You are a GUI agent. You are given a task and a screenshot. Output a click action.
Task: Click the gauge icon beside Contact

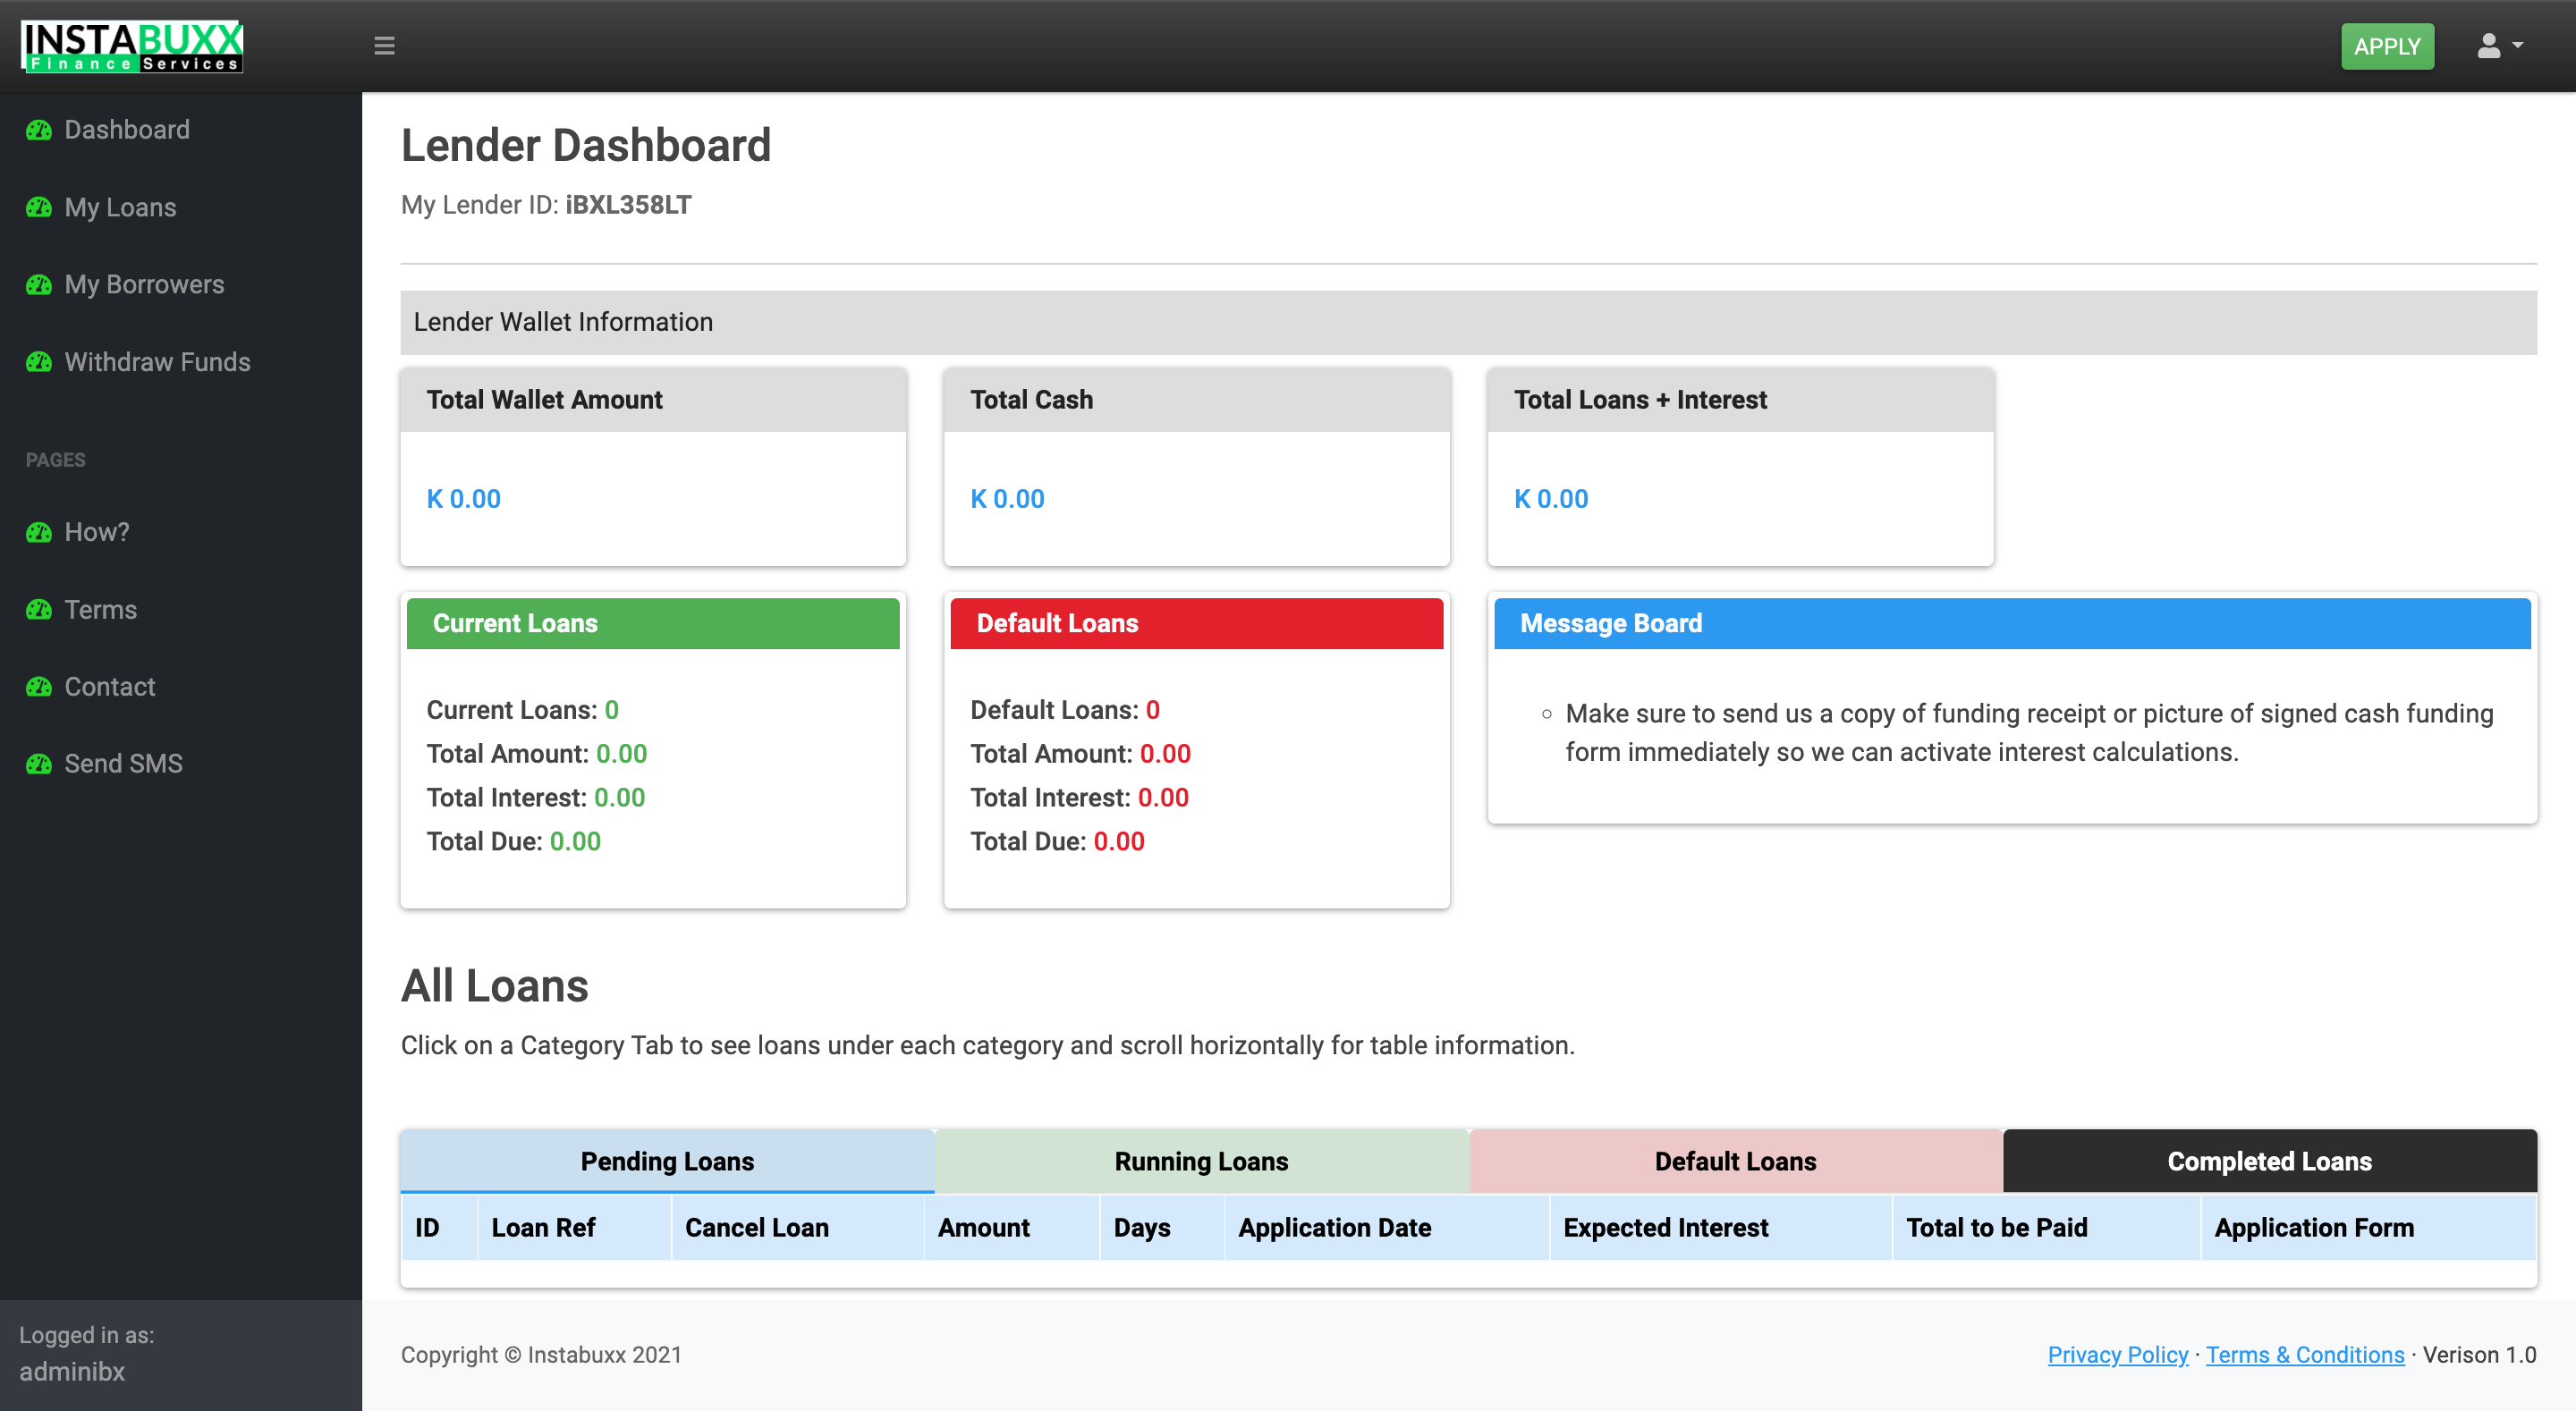pos(39,687)
